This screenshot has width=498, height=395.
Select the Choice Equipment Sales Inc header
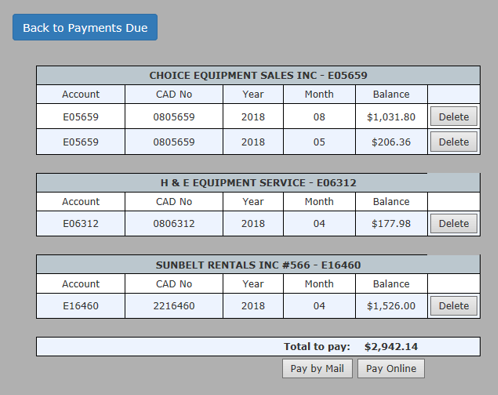pyautogui.click(x=258, y=75)
